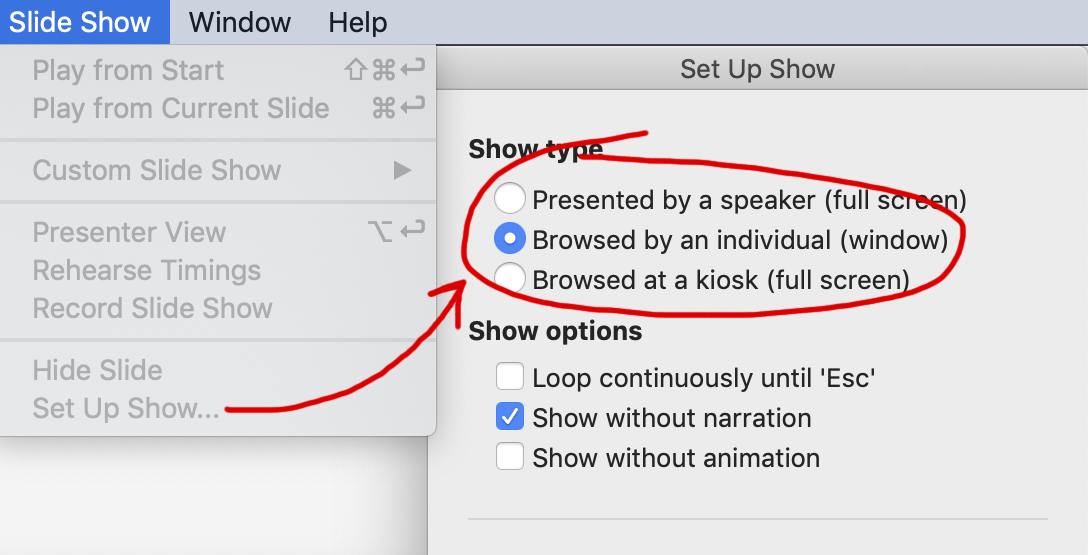Open Set Up Show… from the menu
1088x555 pixels.
click(x=126, y=408)
